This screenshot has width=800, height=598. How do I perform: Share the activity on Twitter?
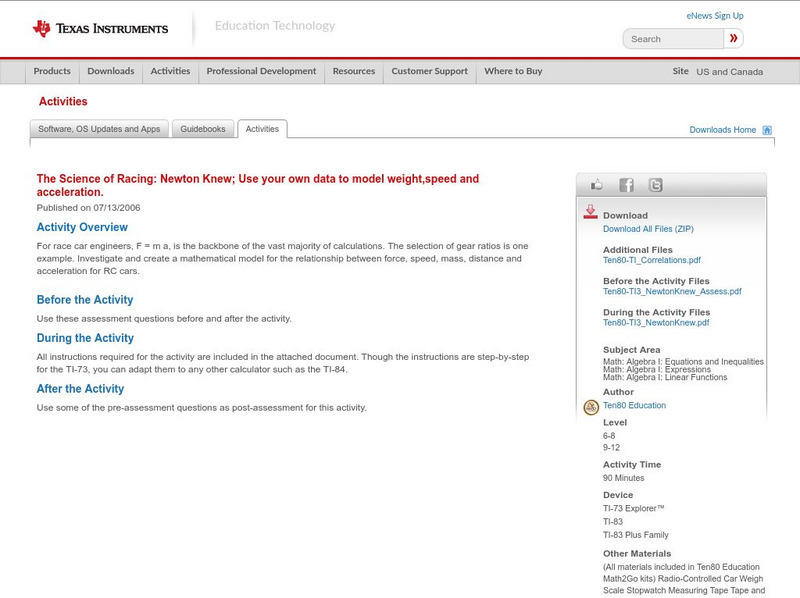(655, 185)
